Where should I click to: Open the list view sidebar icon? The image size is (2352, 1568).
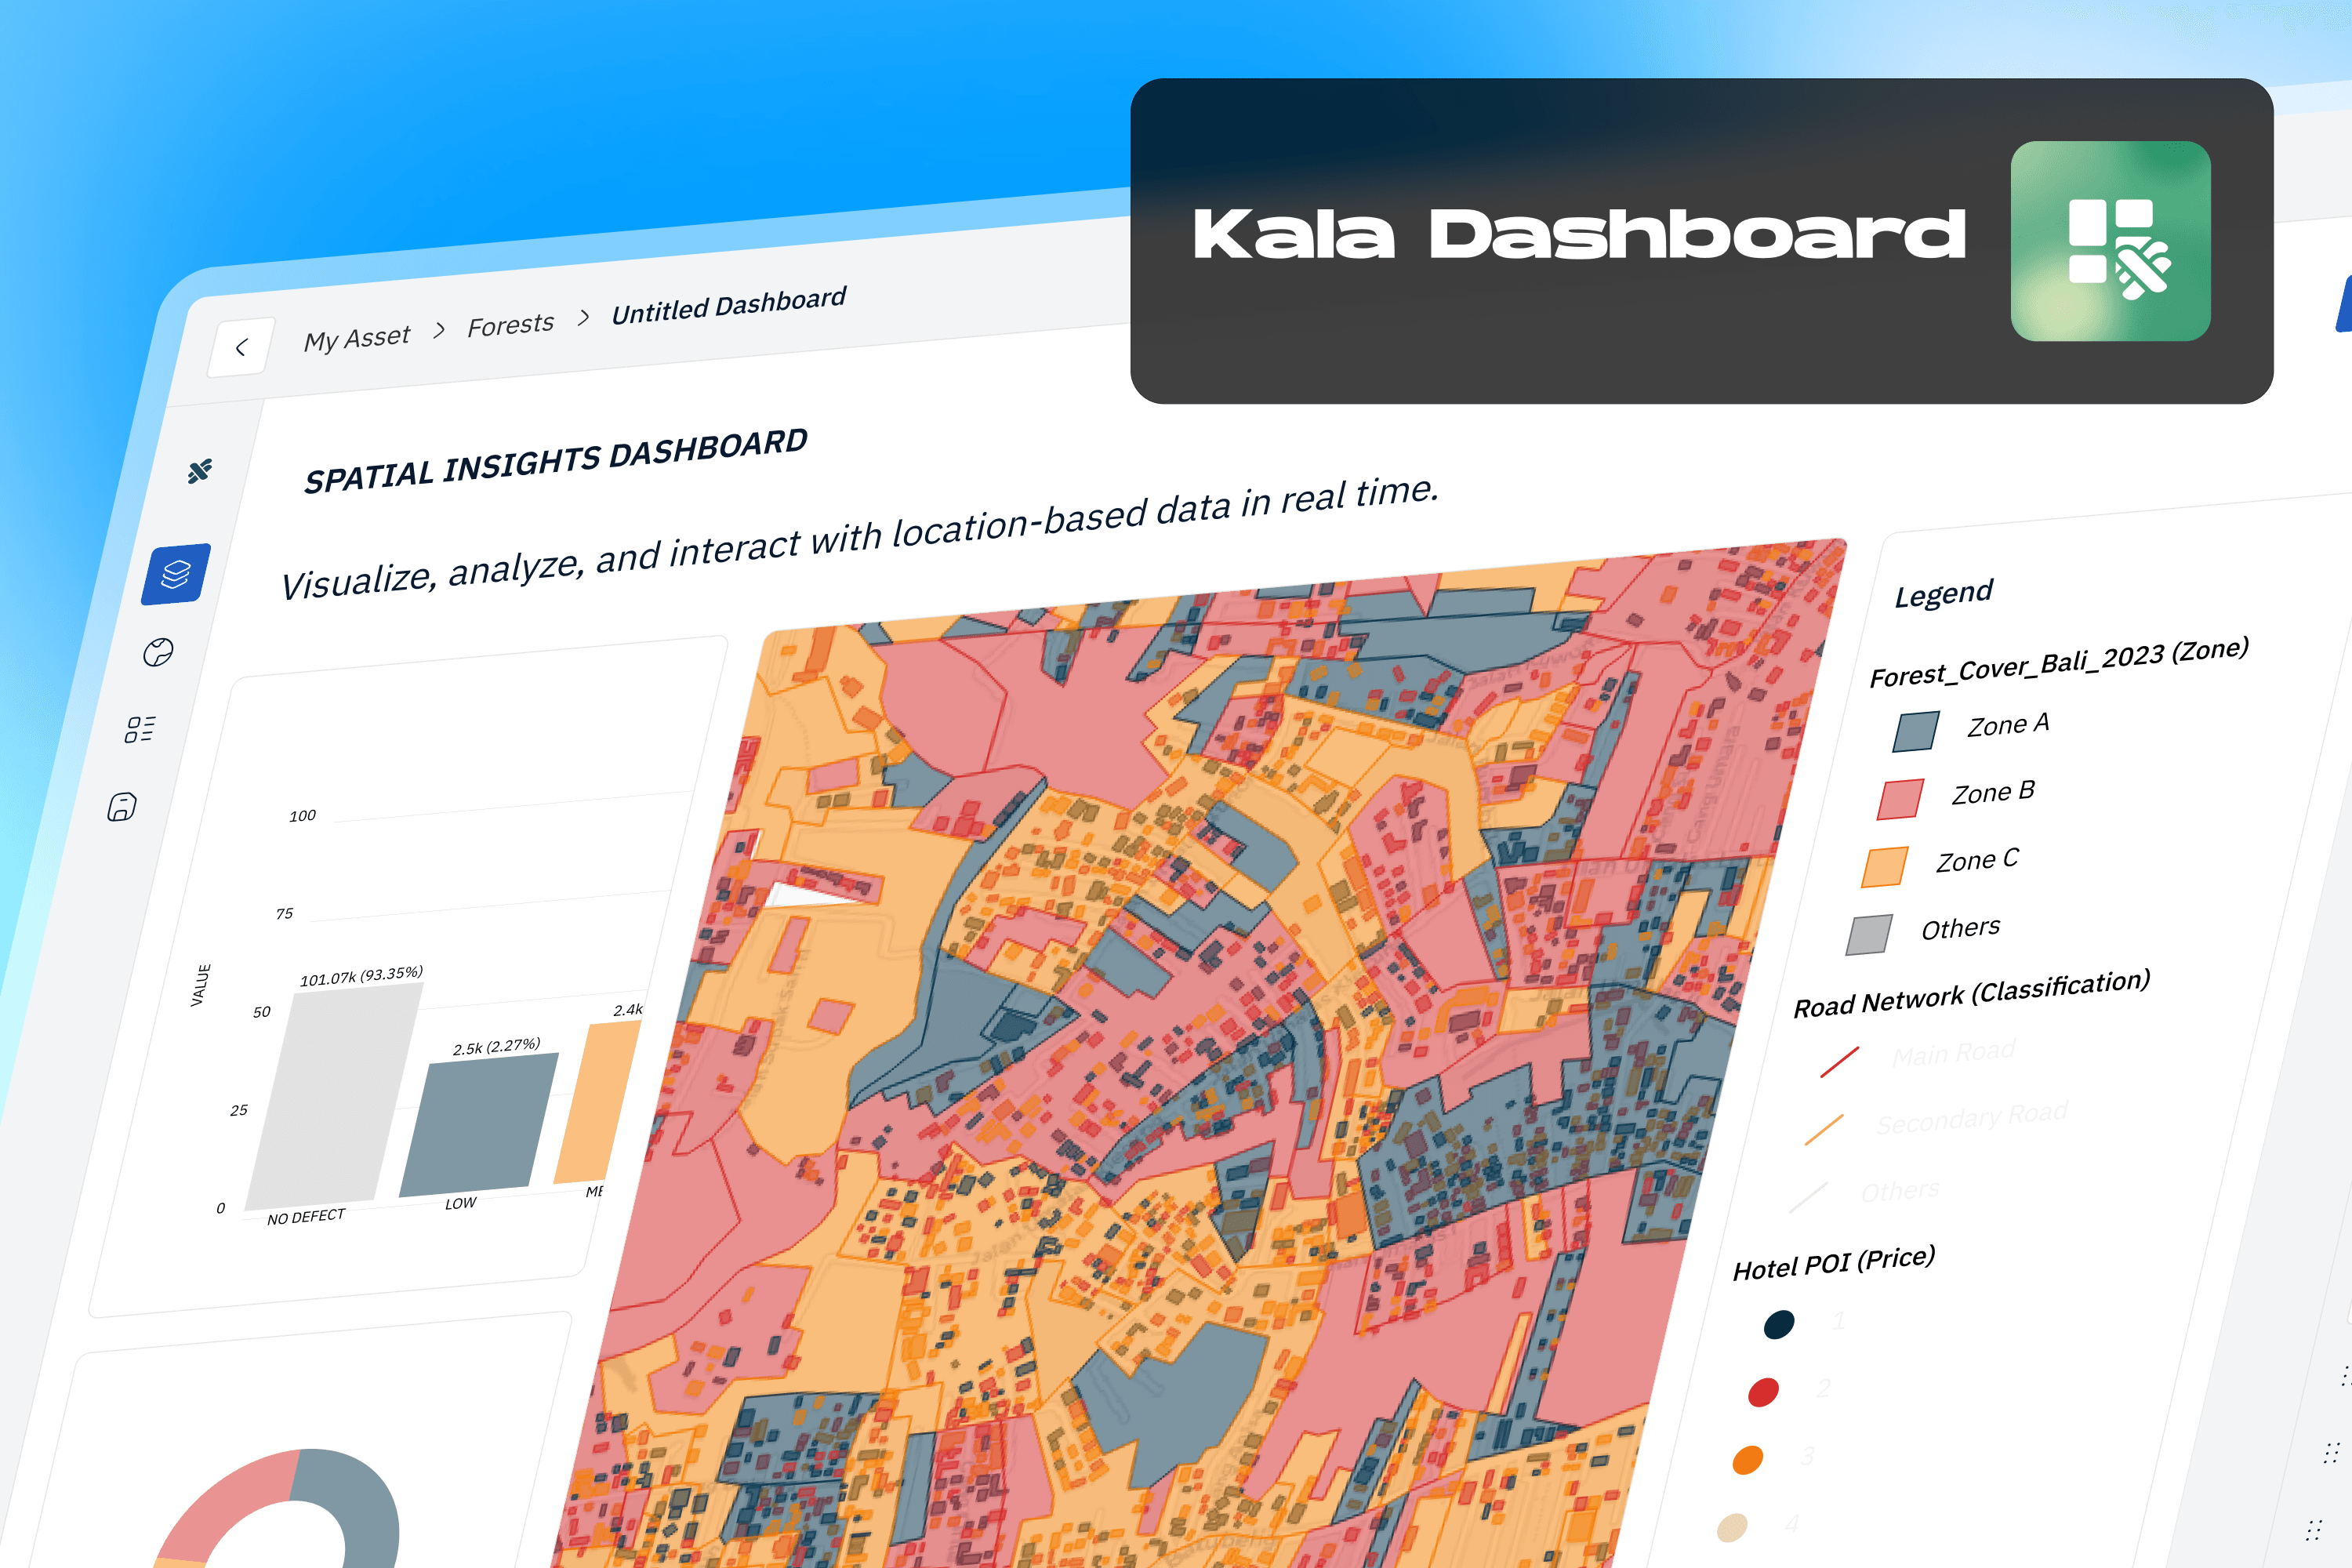pyautogui.click(x=140, y=729)
